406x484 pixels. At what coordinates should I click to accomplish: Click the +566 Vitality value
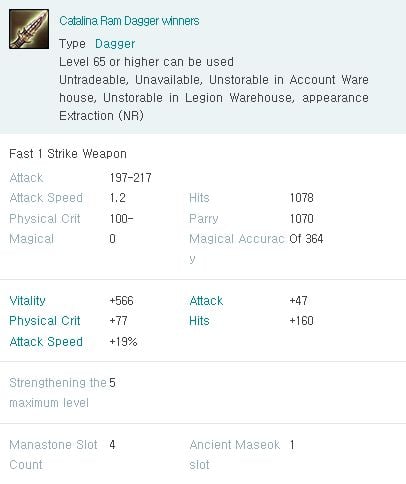tap(121, 301)
